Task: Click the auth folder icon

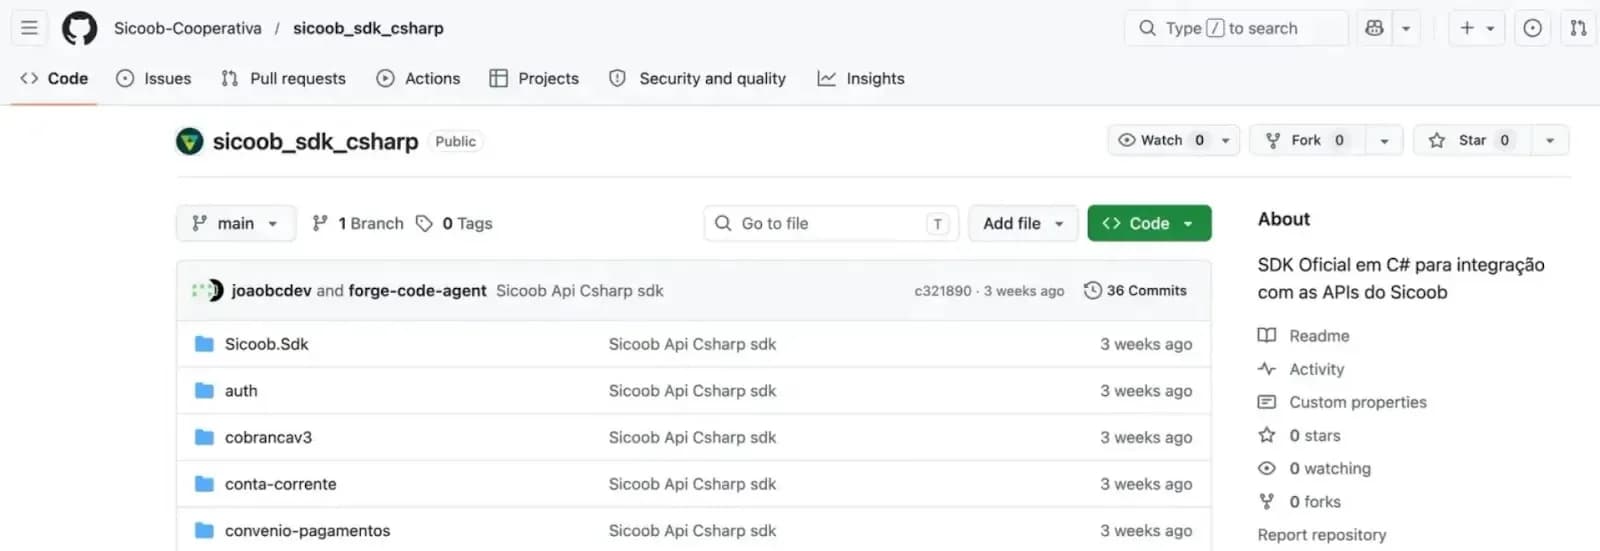Action: pos(204,391)
